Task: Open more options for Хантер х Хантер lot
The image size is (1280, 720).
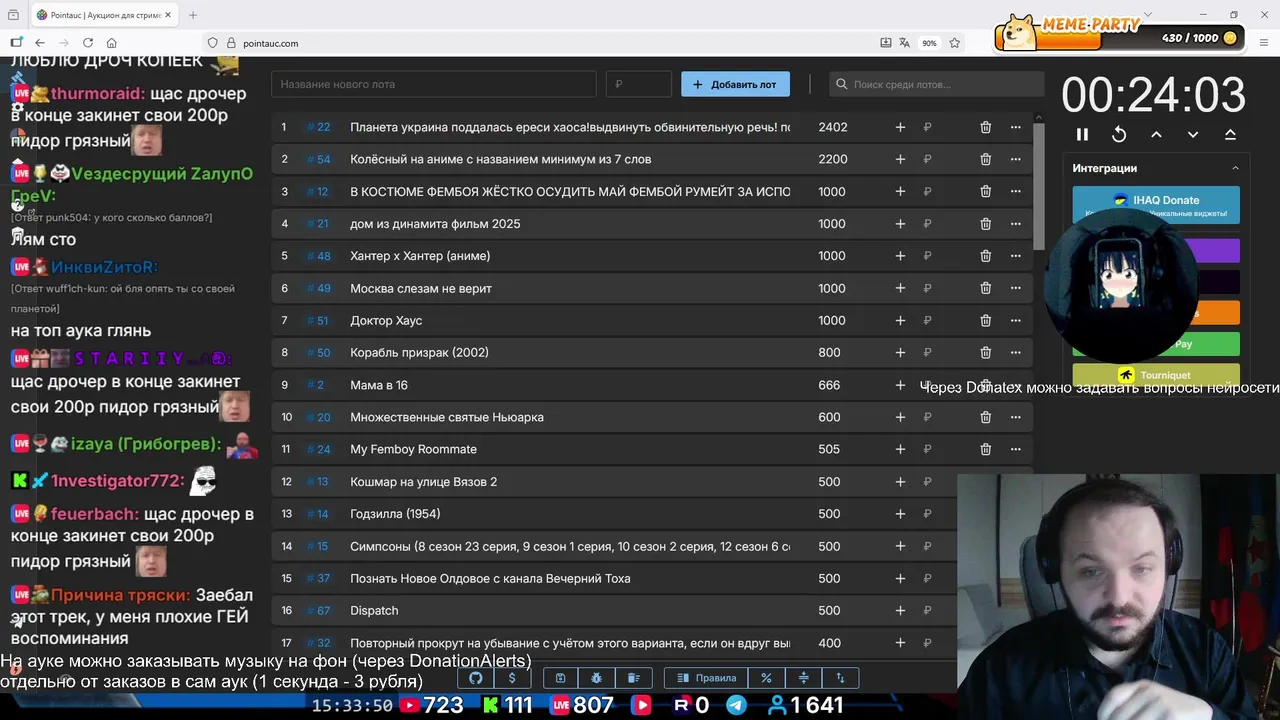Action: click(1015, 256)
